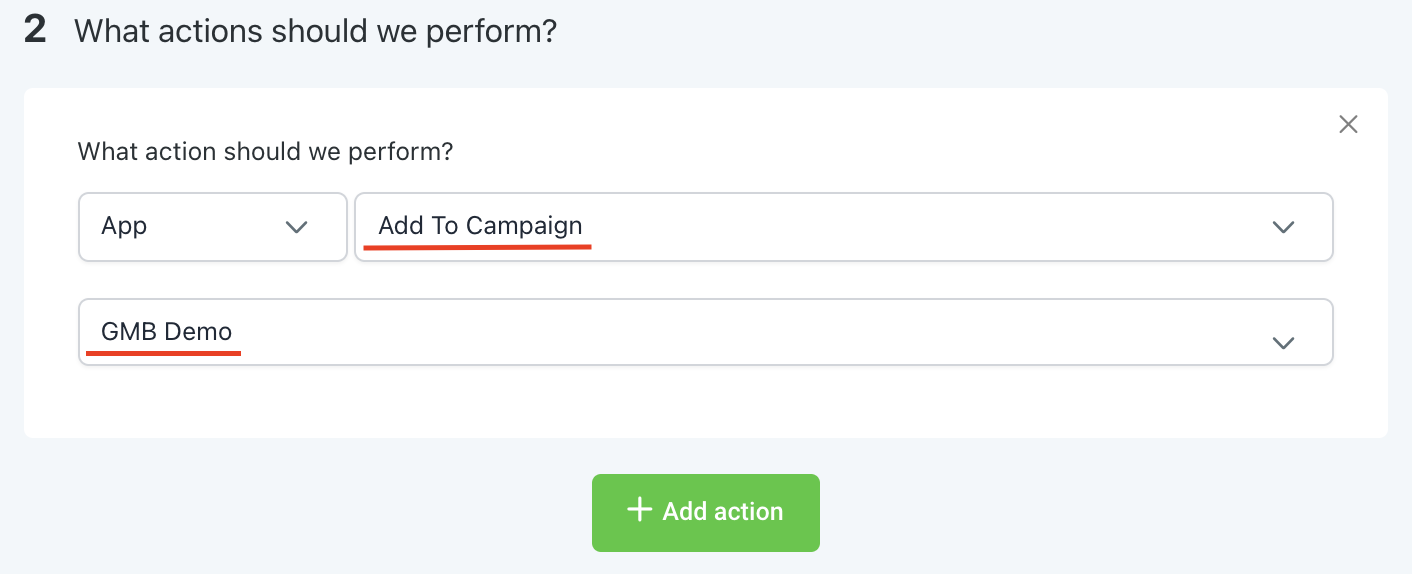This screenshot has height=574, width=1412.
Task: Click the red underline below GMB Demo
Action: click(x=164, y=352)
